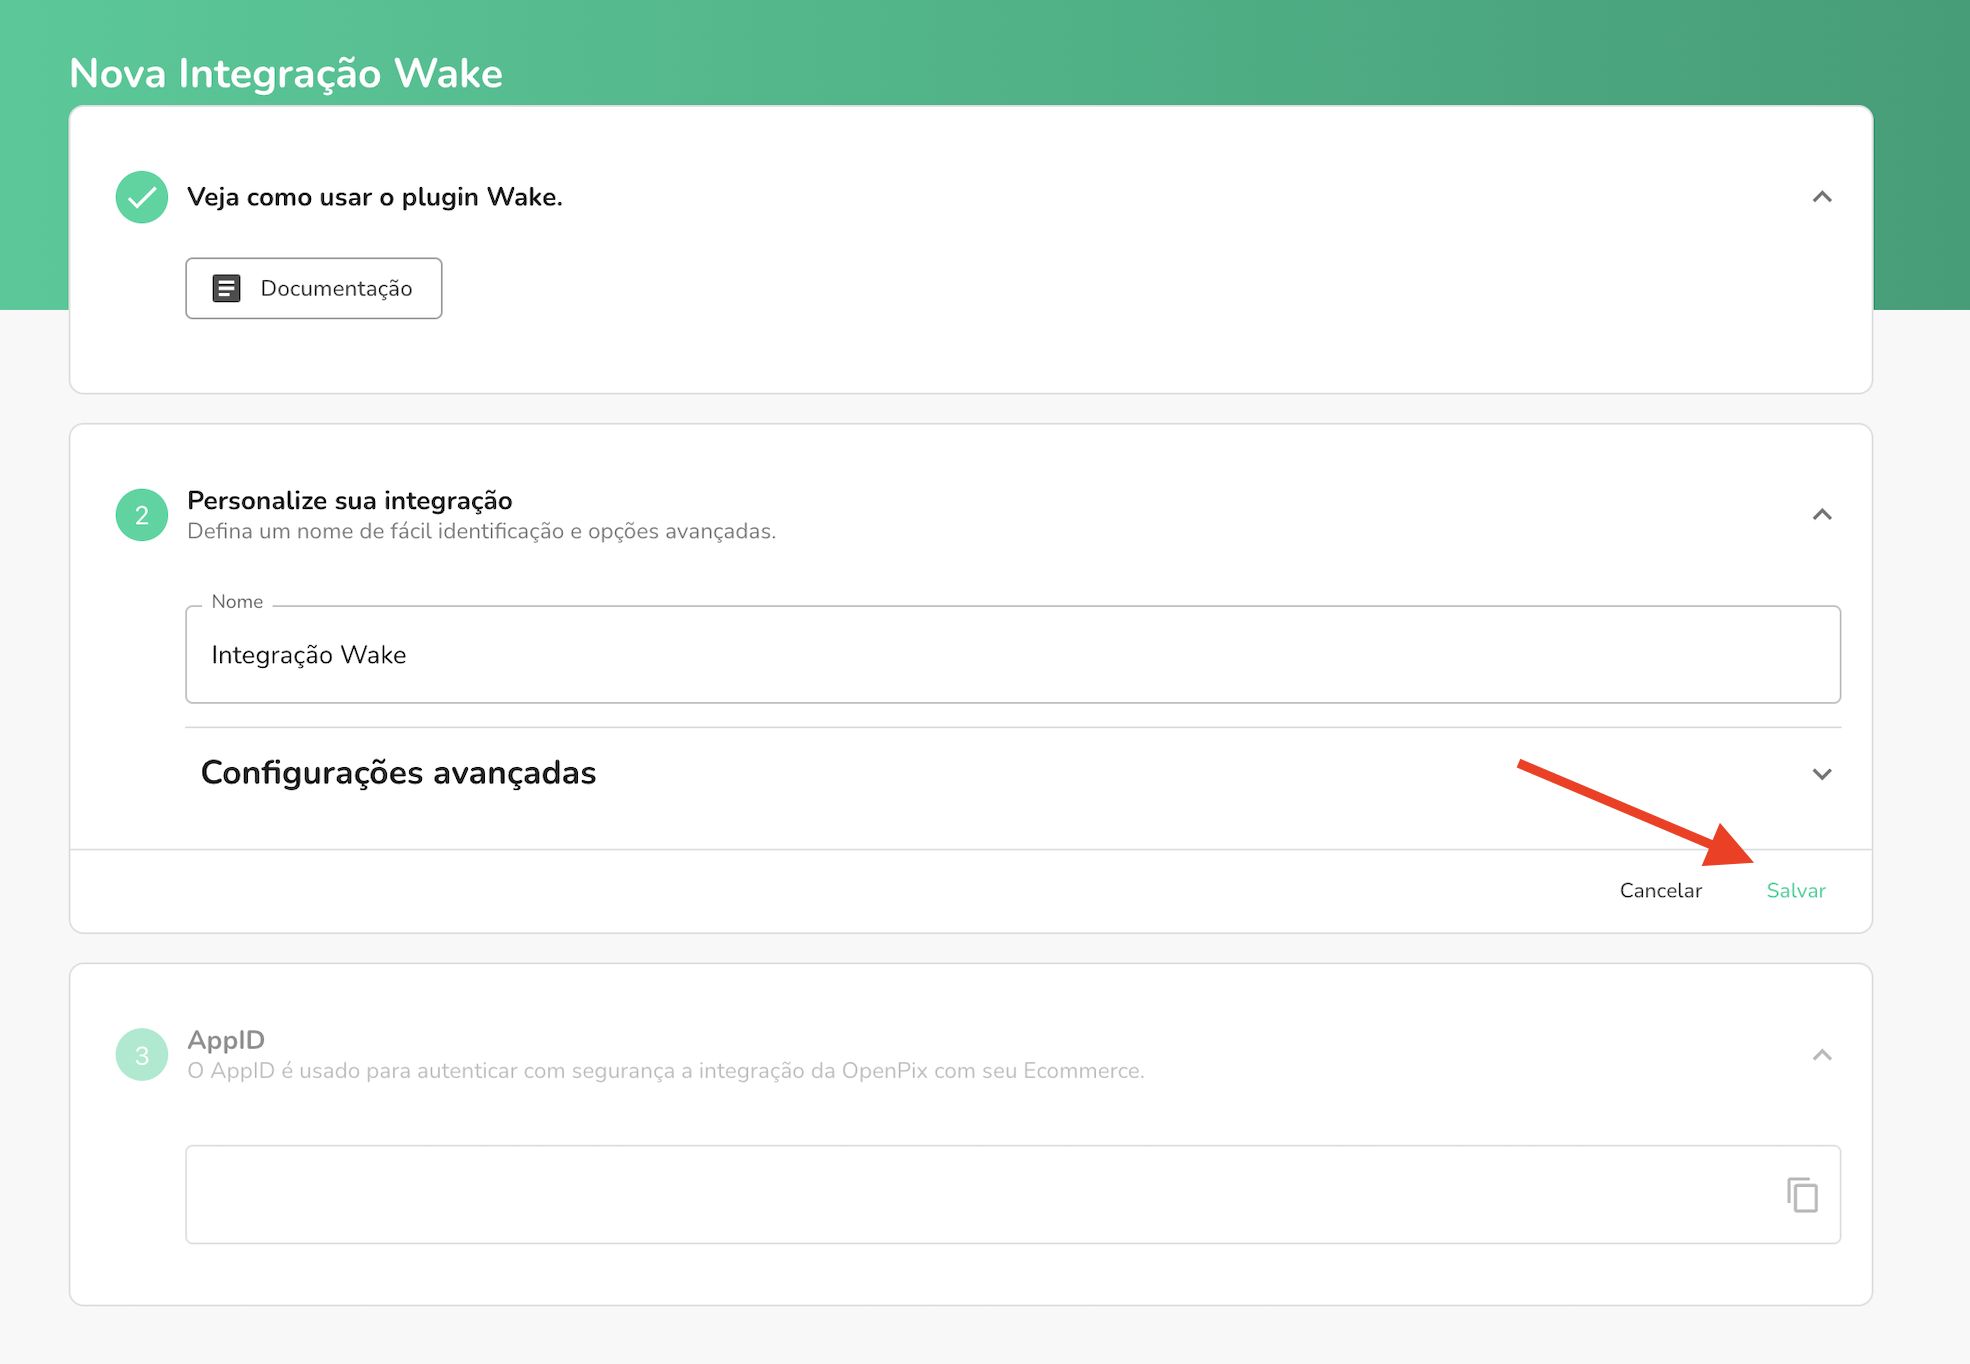Collapse the AppID section chevron
Image resolution: width=1970 pixels, height=1364 pixels.
point(1821,1055)
